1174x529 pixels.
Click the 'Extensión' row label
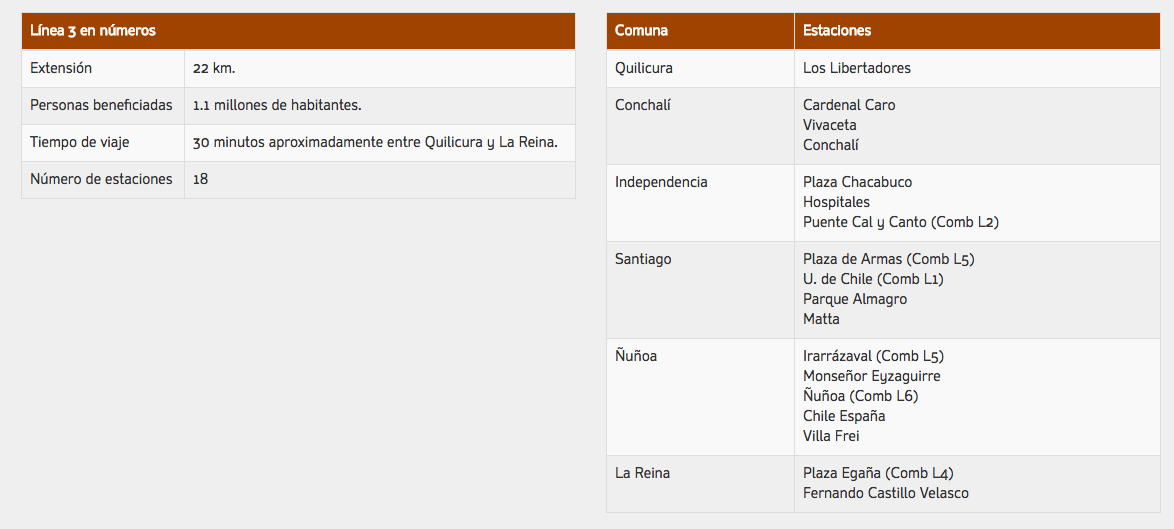pyautogui.click(x=61, y=68)
